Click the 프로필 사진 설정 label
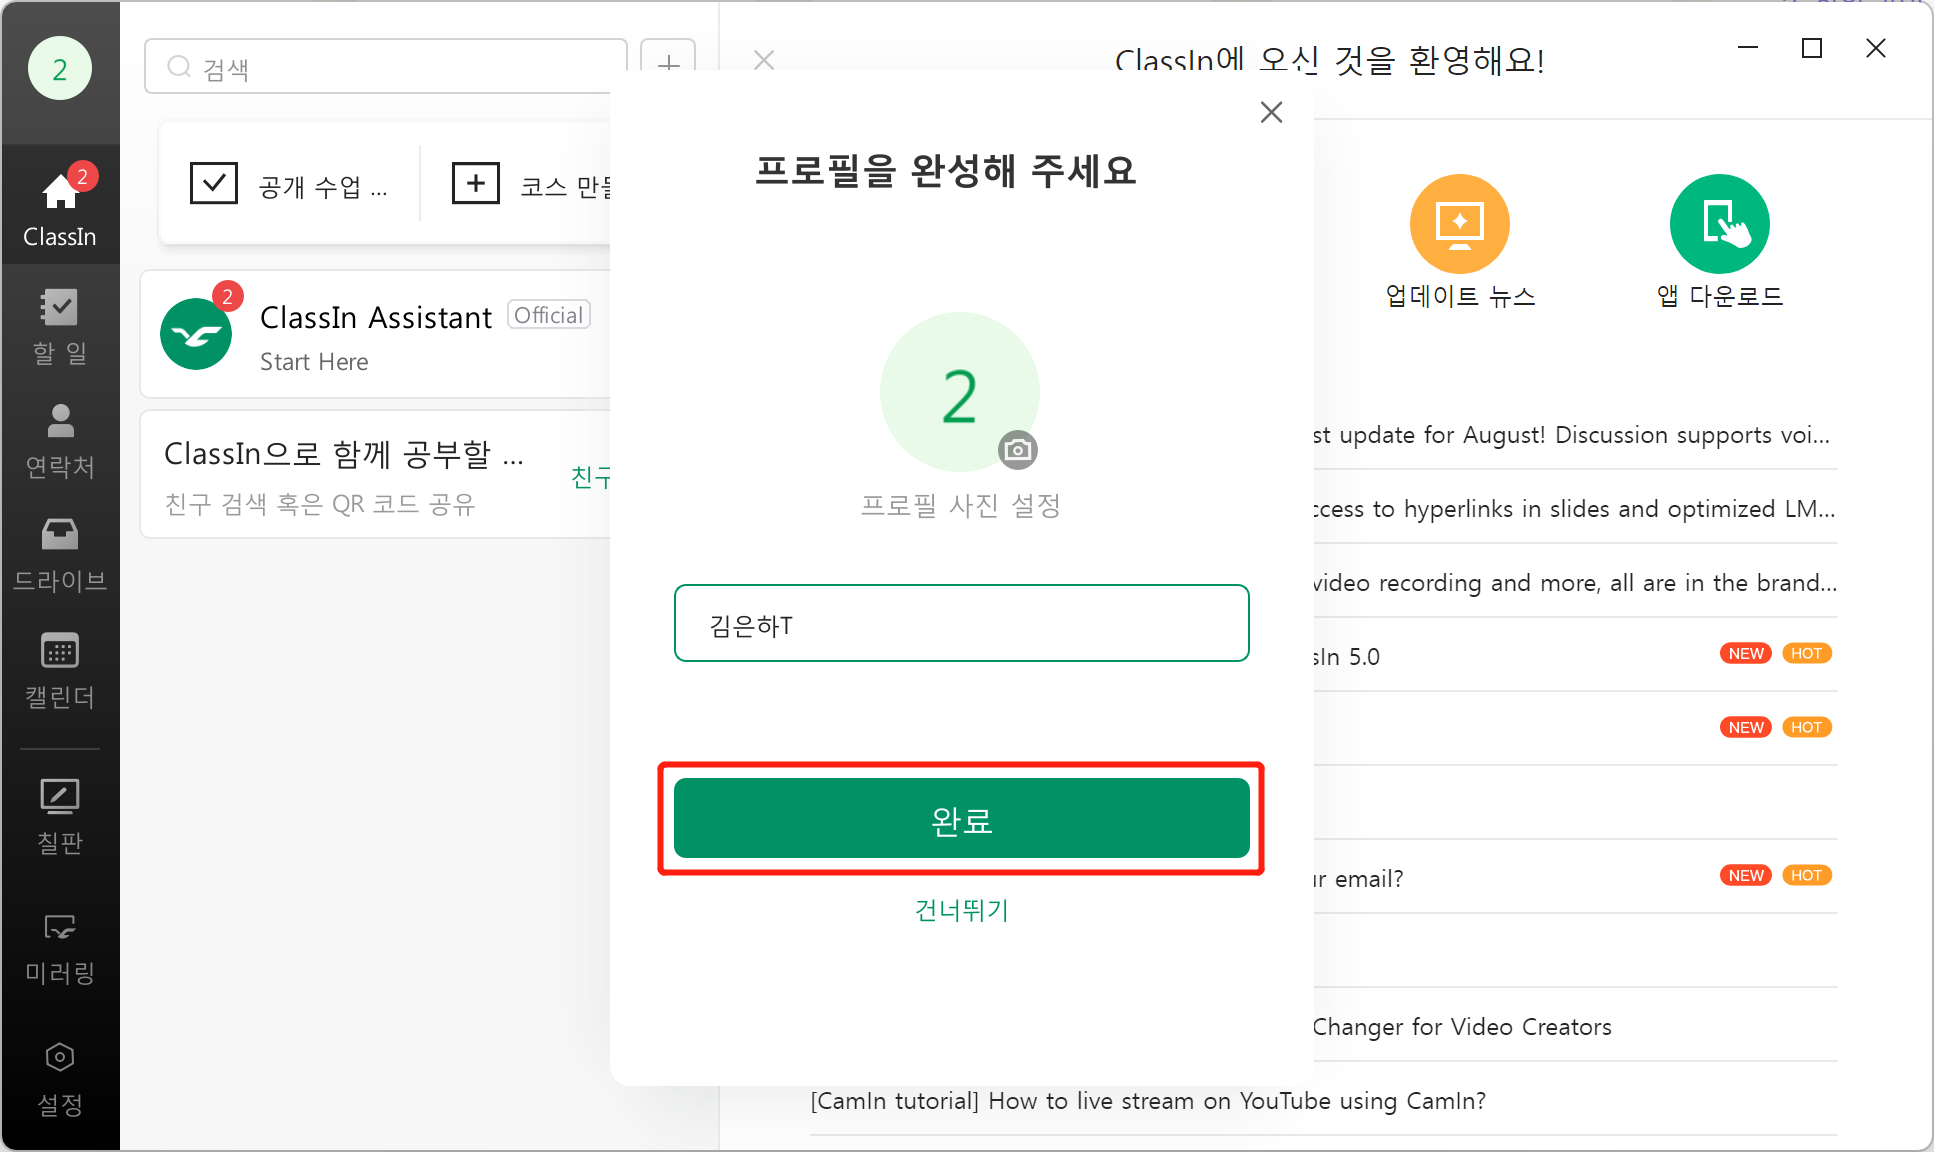 point(961,505)
